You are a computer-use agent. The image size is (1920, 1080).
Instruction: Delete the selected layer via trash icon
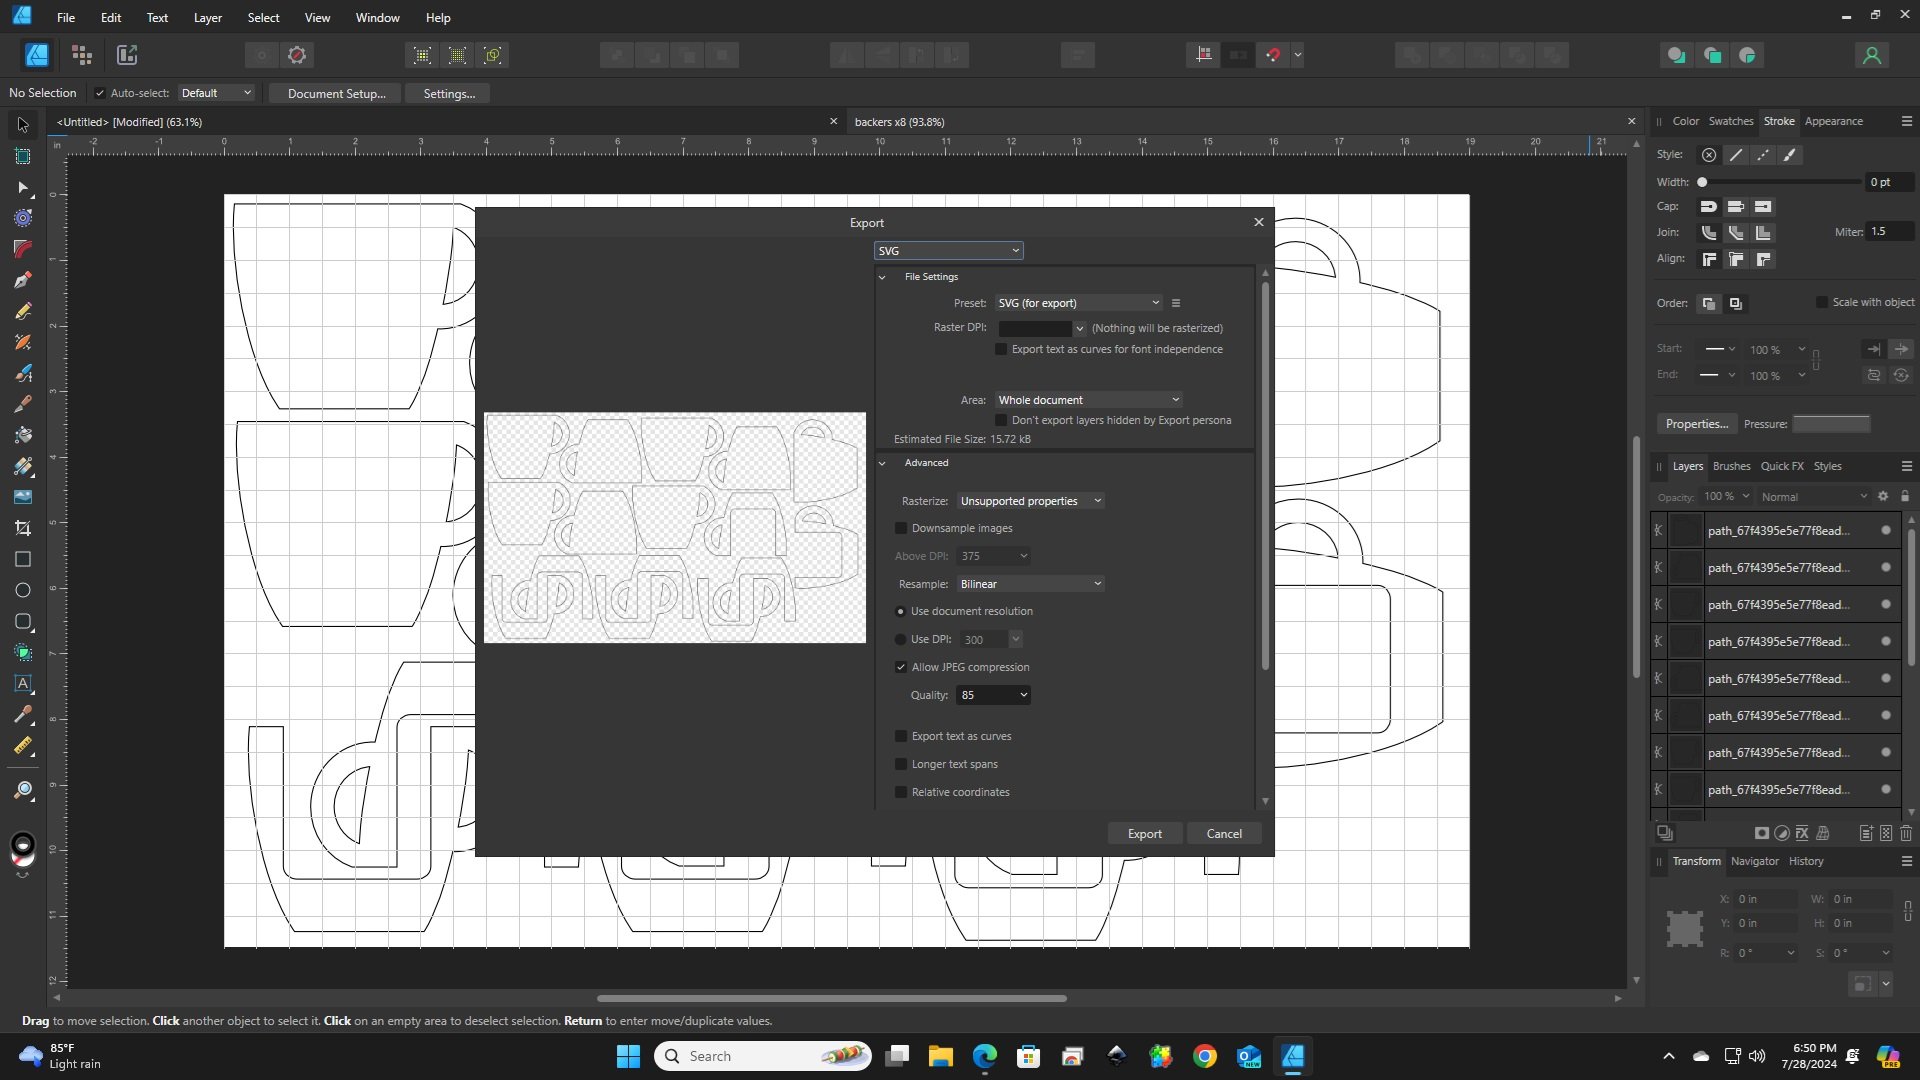click(1906, 833)
